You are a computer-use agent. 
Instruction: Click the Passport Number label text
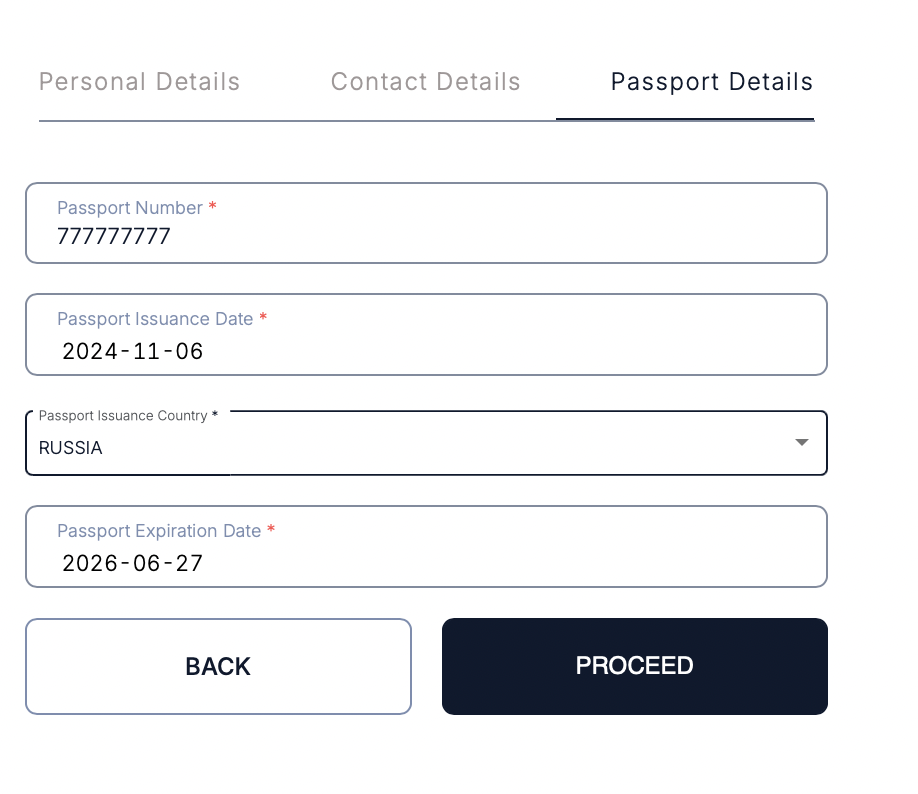(130, 208)
